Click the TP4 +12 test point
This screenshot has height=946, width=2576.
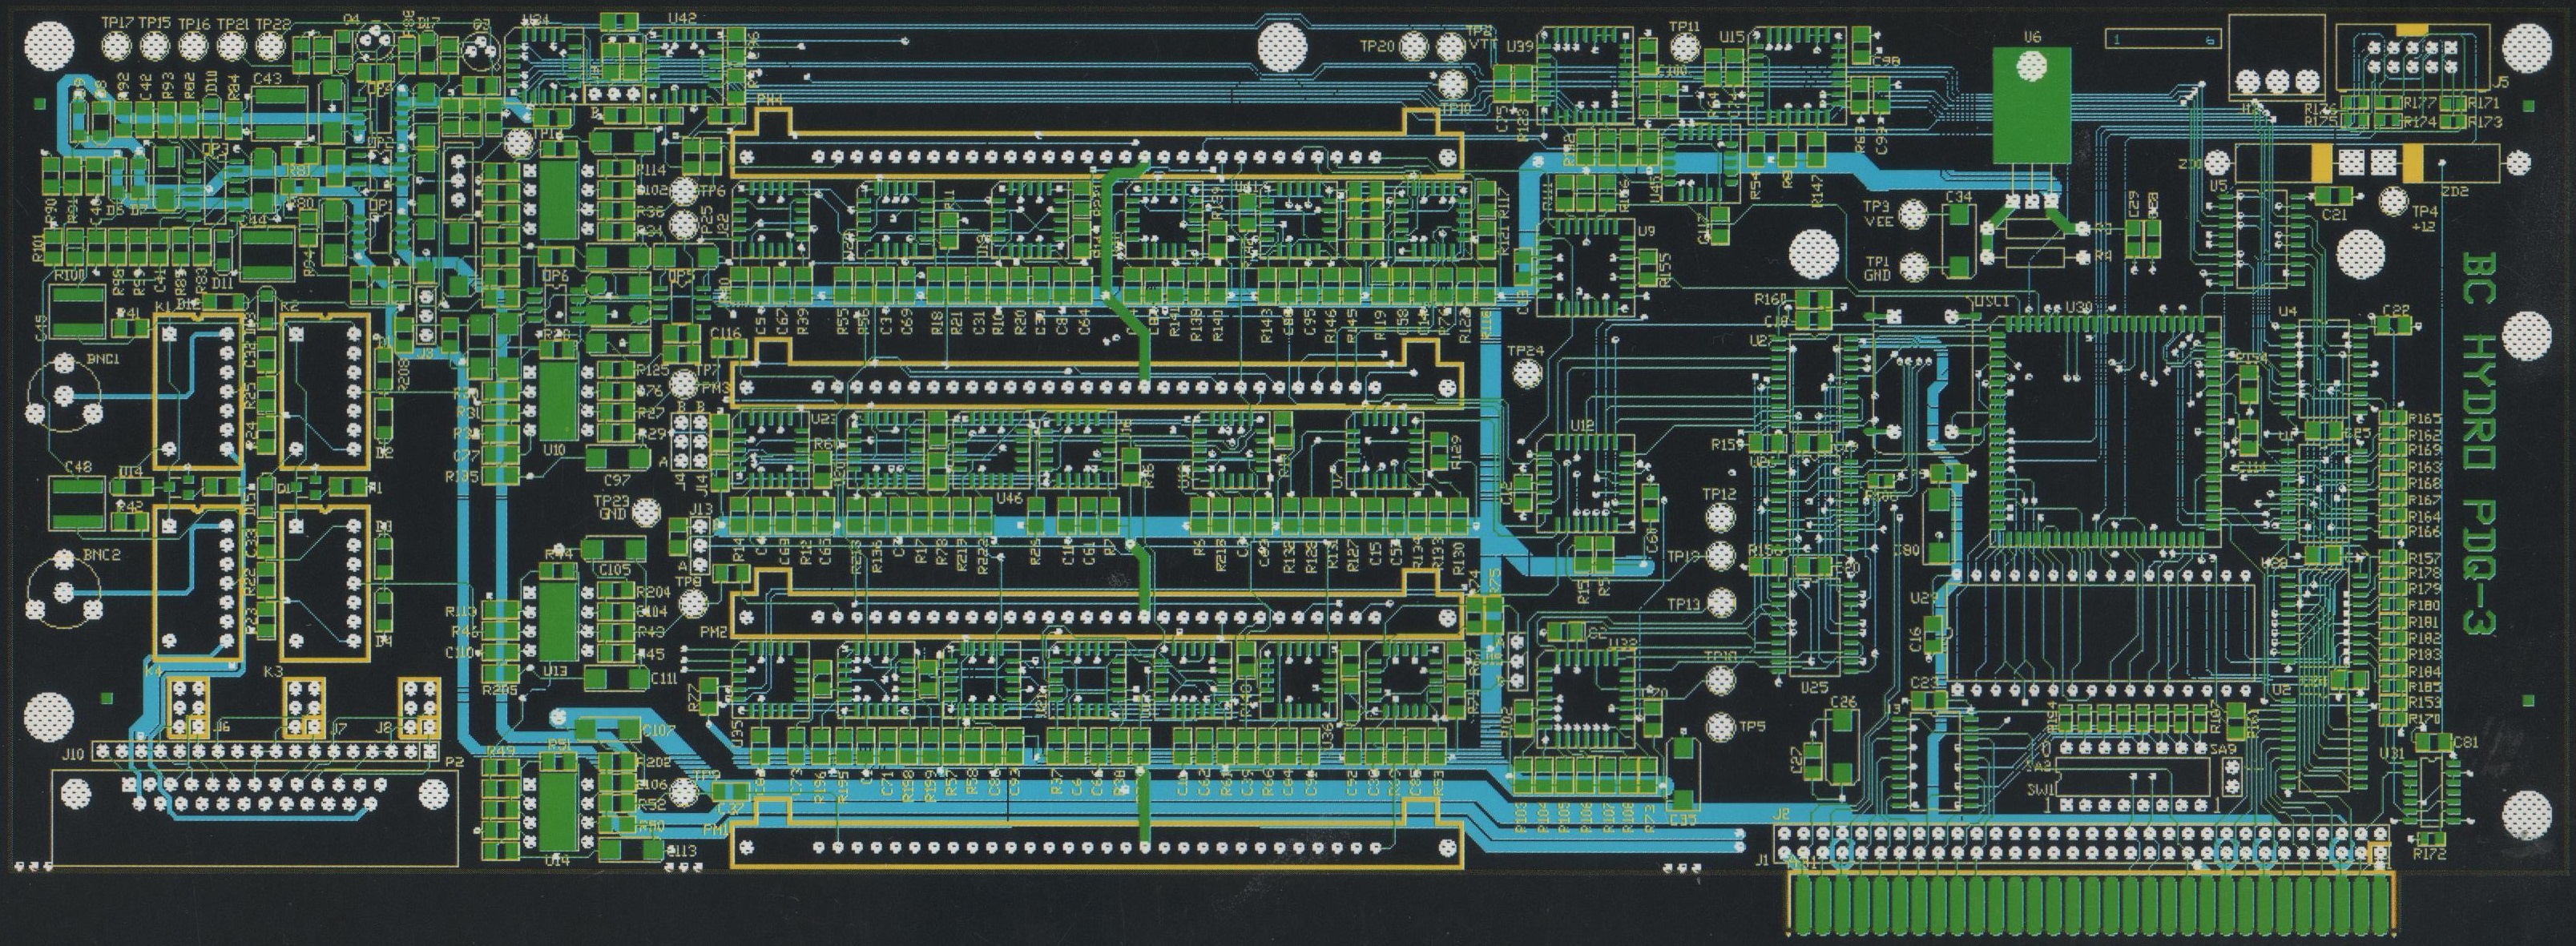2393,202
